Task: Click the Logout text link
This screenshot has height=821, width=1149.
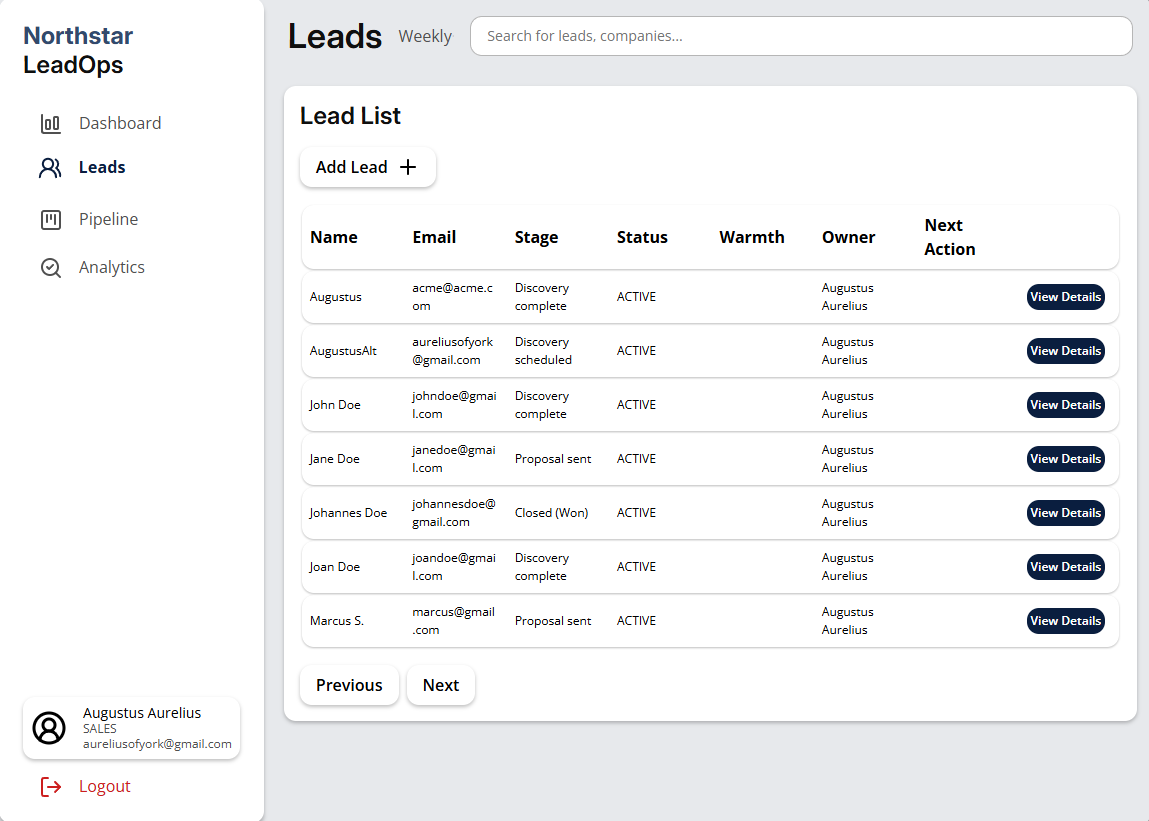Action: (104, 786)
